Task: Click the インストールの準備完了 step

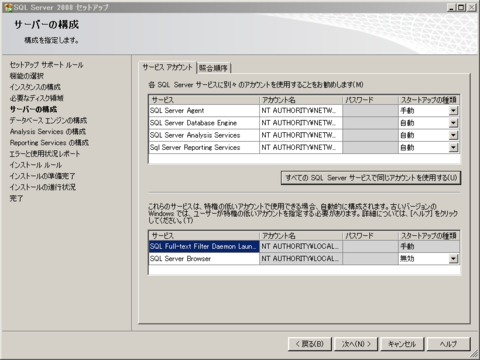Action: click(42, 176)
